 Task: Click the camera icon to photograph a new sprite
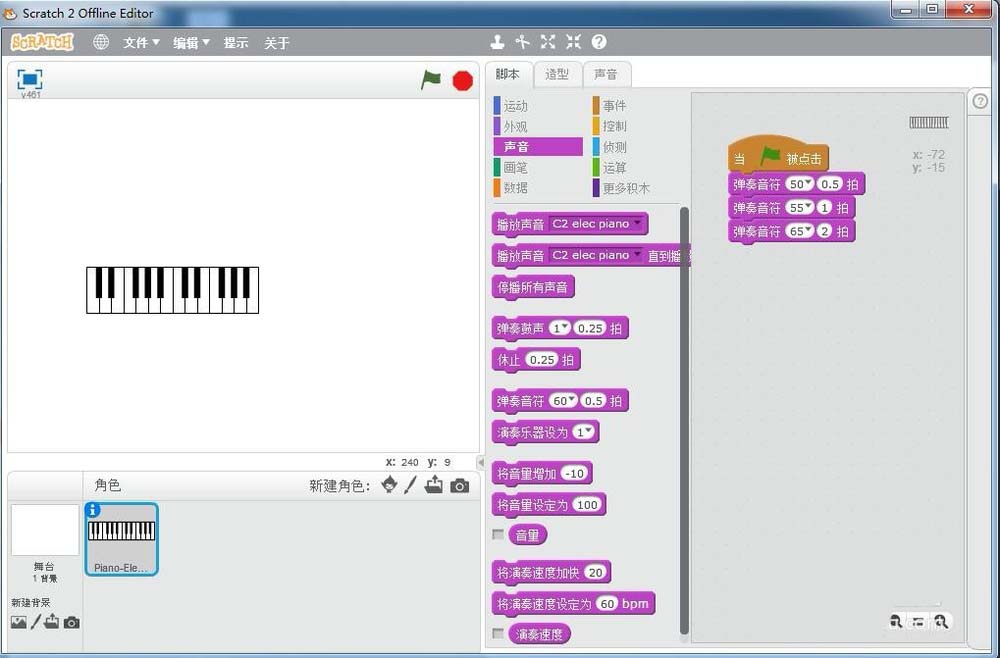(x=458, y=484)
